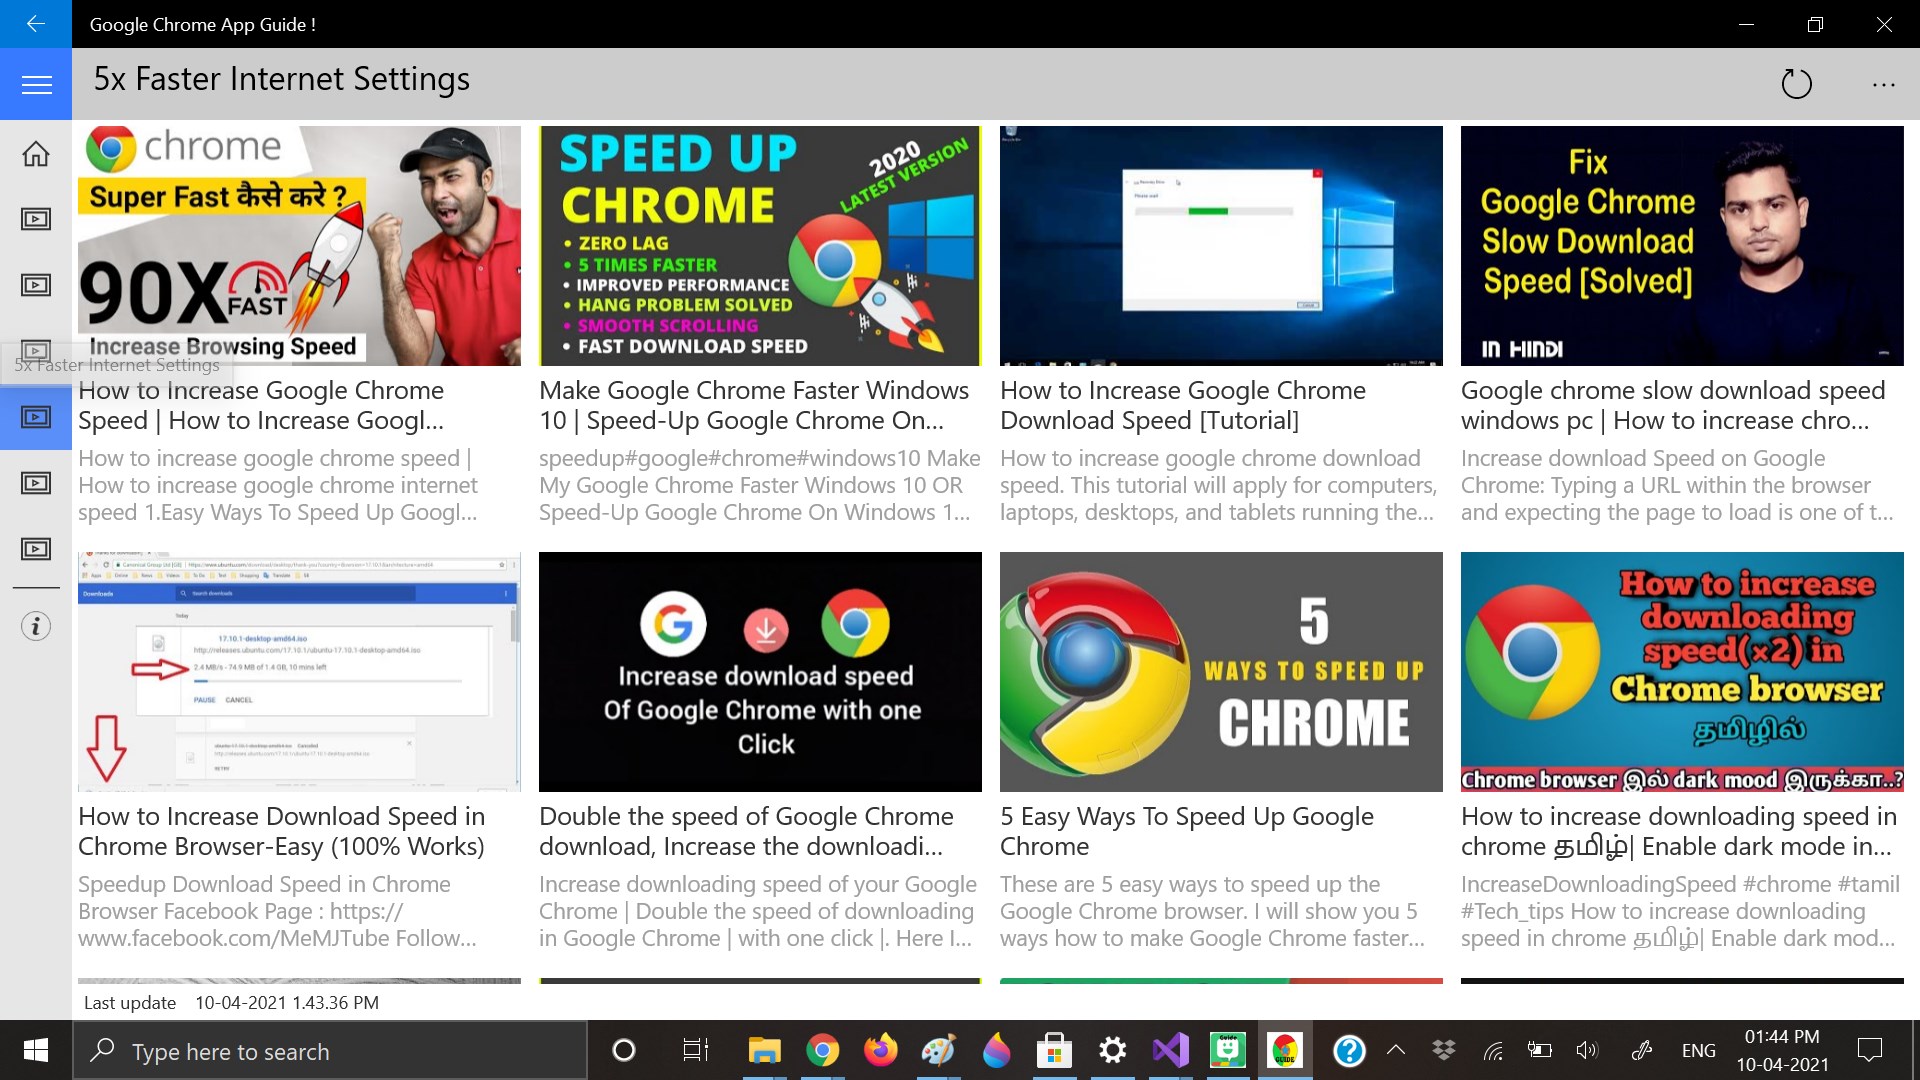
Task: Open the Fix Chrome Slow Download Speed thumbnail
Action: point(1681,246)
